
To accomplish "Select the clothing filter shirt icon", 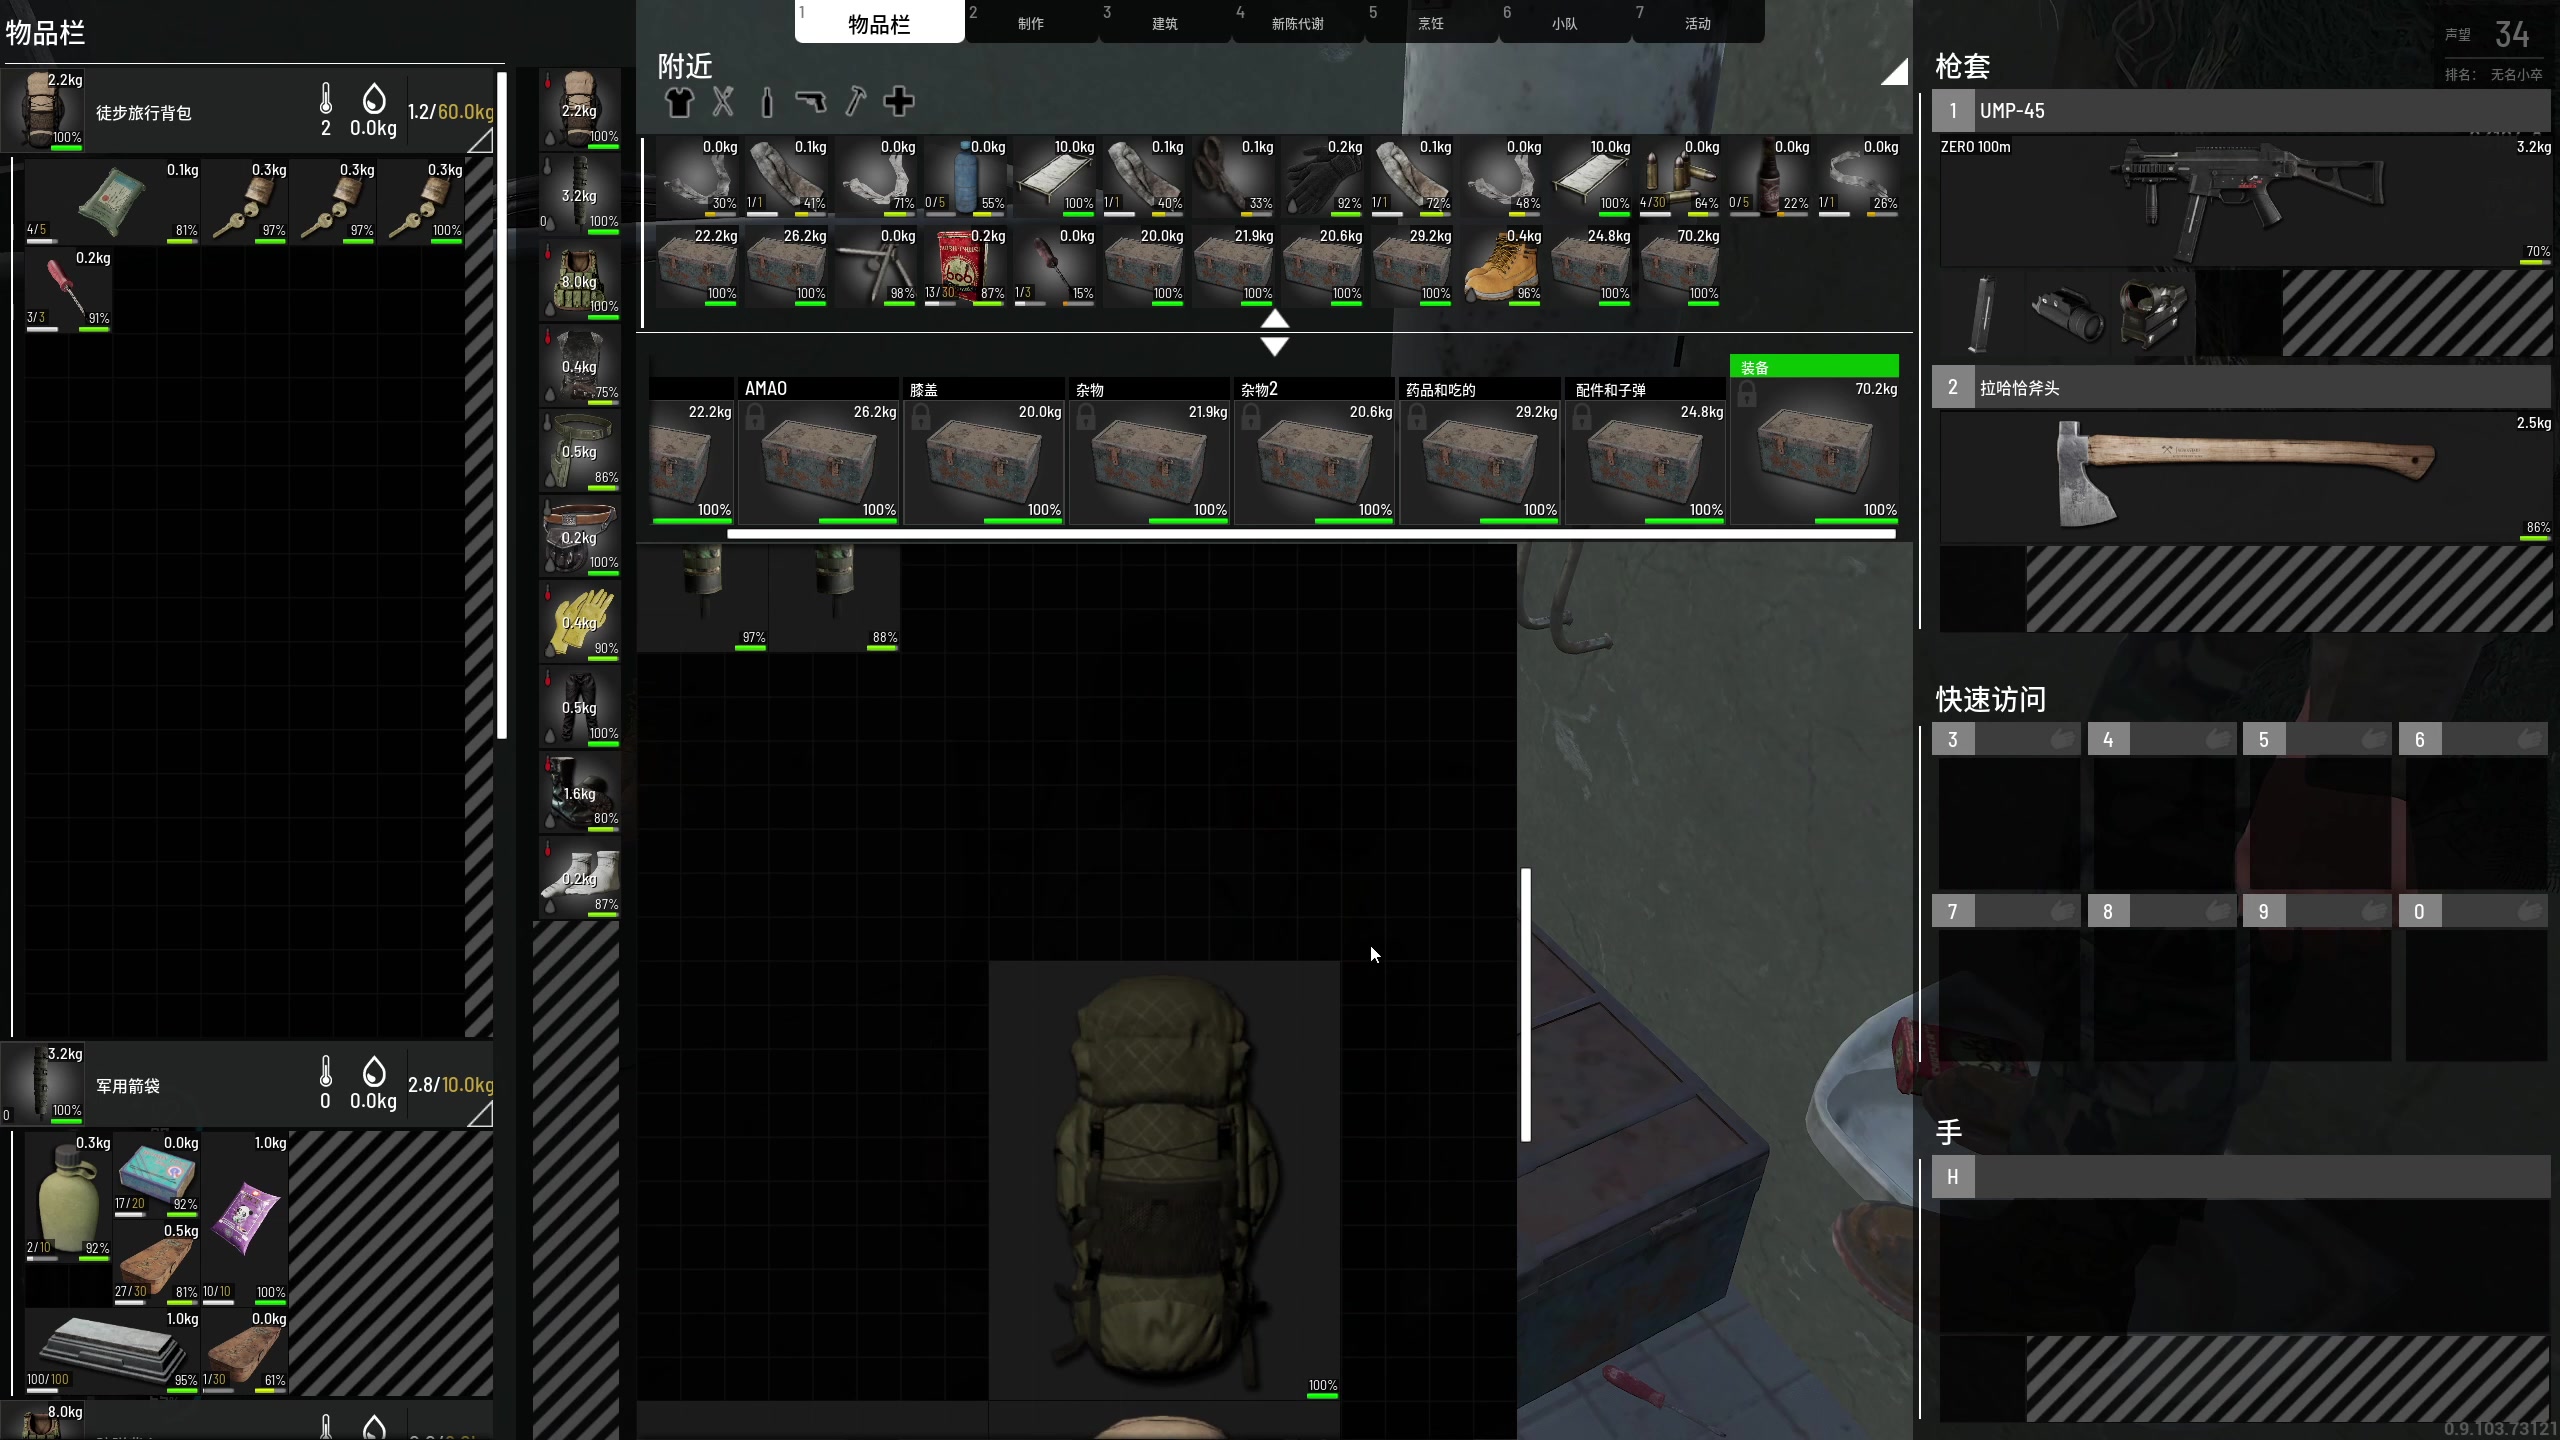I will pyautogui.click(x=679, y=102).
